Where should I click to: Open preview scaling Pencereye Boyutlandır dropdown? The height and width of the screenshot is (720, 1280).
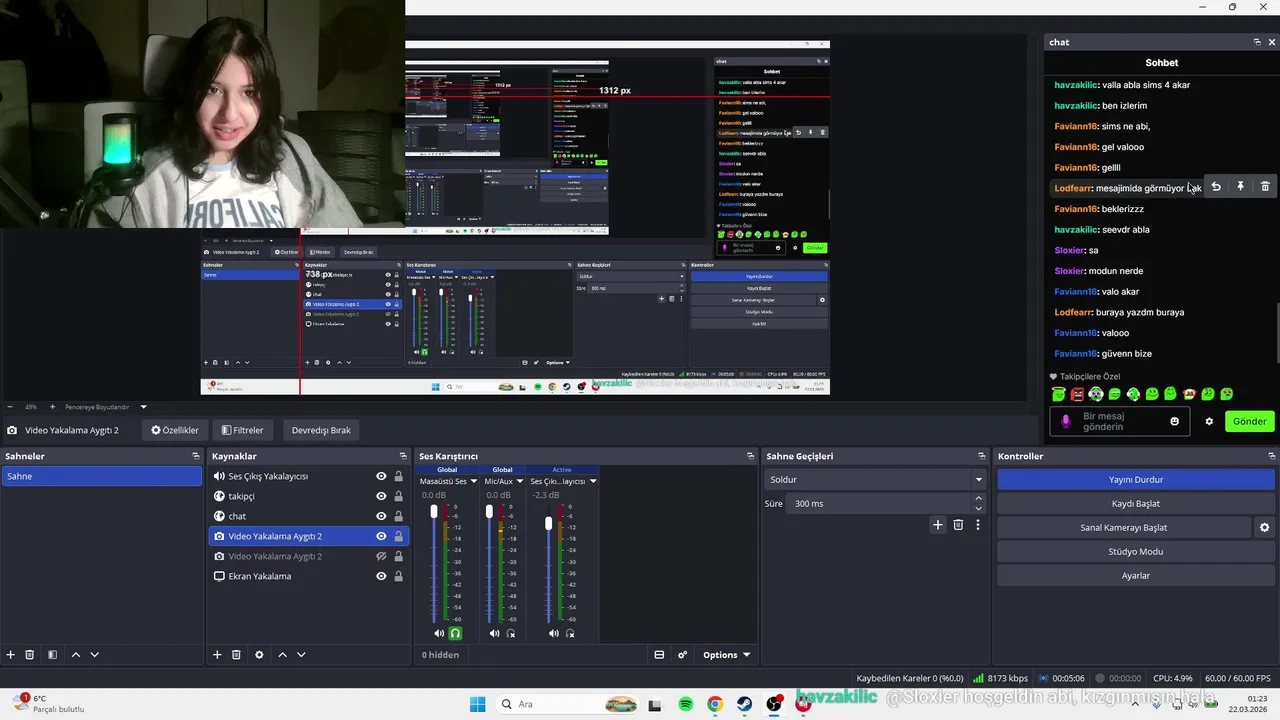point(143,407)
